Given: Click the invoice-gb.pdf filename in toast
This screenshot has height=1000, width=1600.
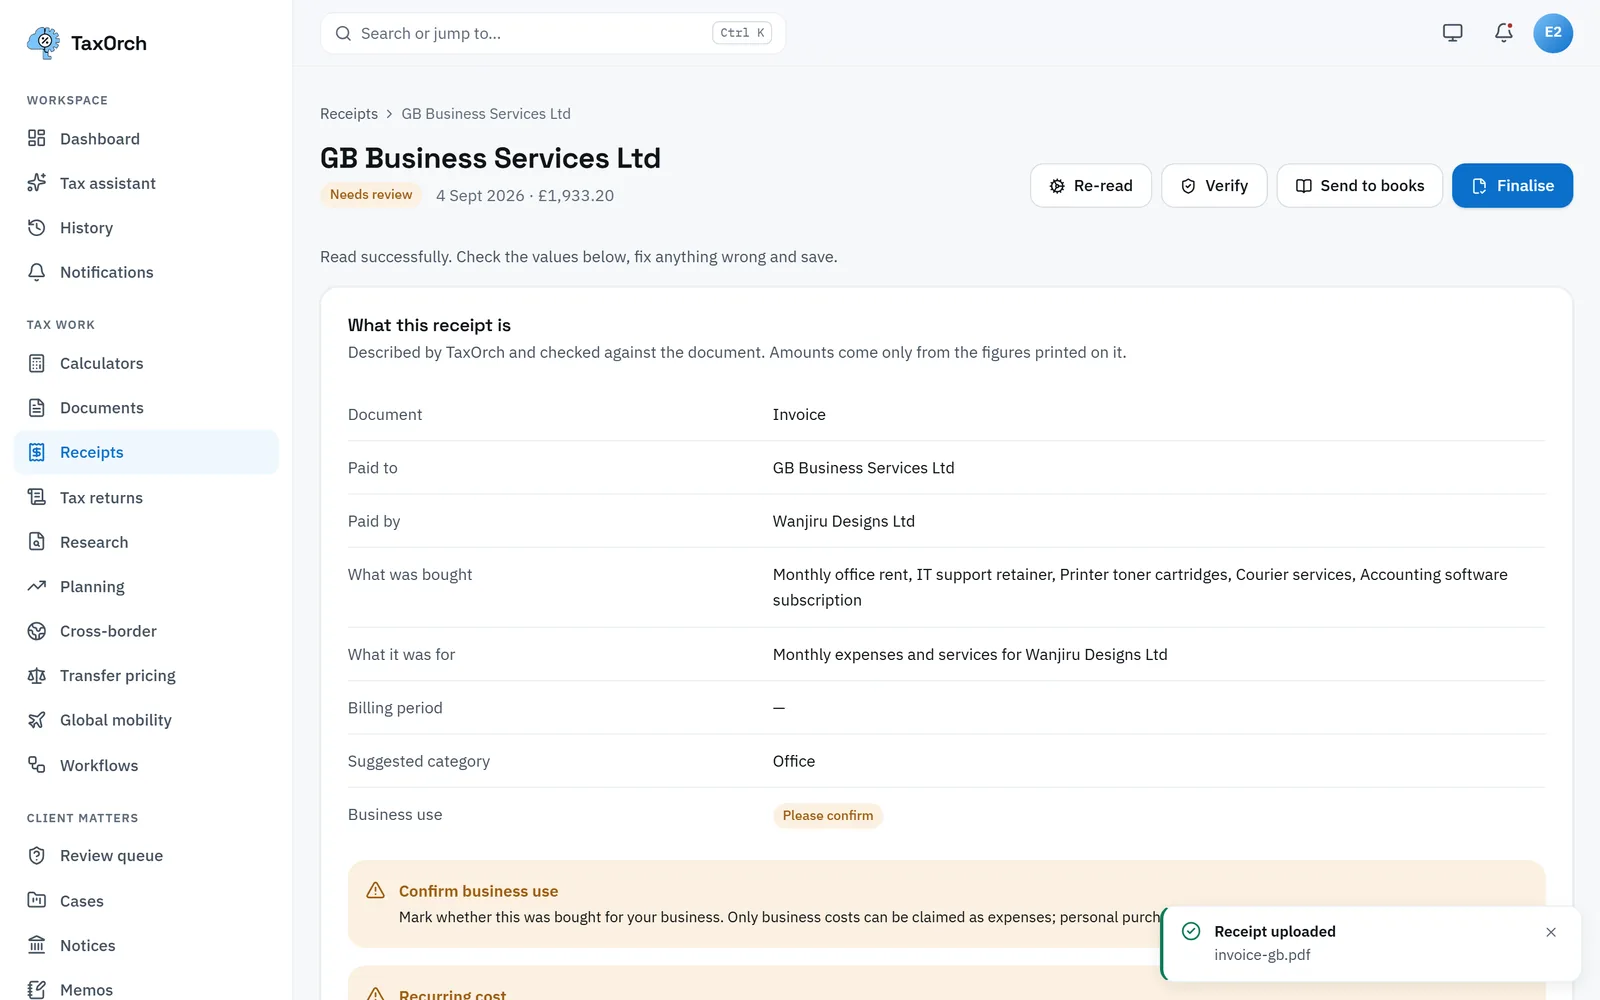Looking at the screenshot, I should [x=1262, y=955].
